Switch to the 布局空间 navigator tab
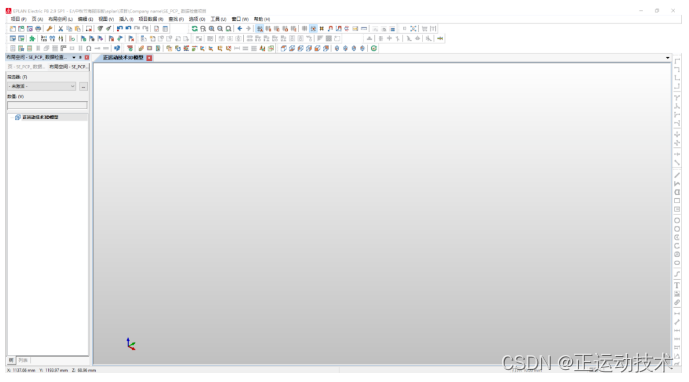689x382 pixels. [68, 67]
